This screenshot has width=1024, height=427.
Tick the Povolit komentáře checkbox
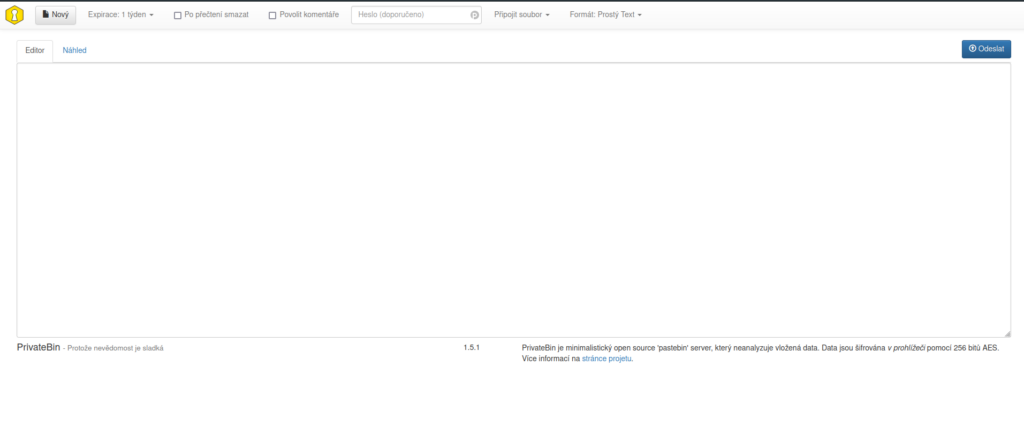pyautogui.click(x=272, y=16)
